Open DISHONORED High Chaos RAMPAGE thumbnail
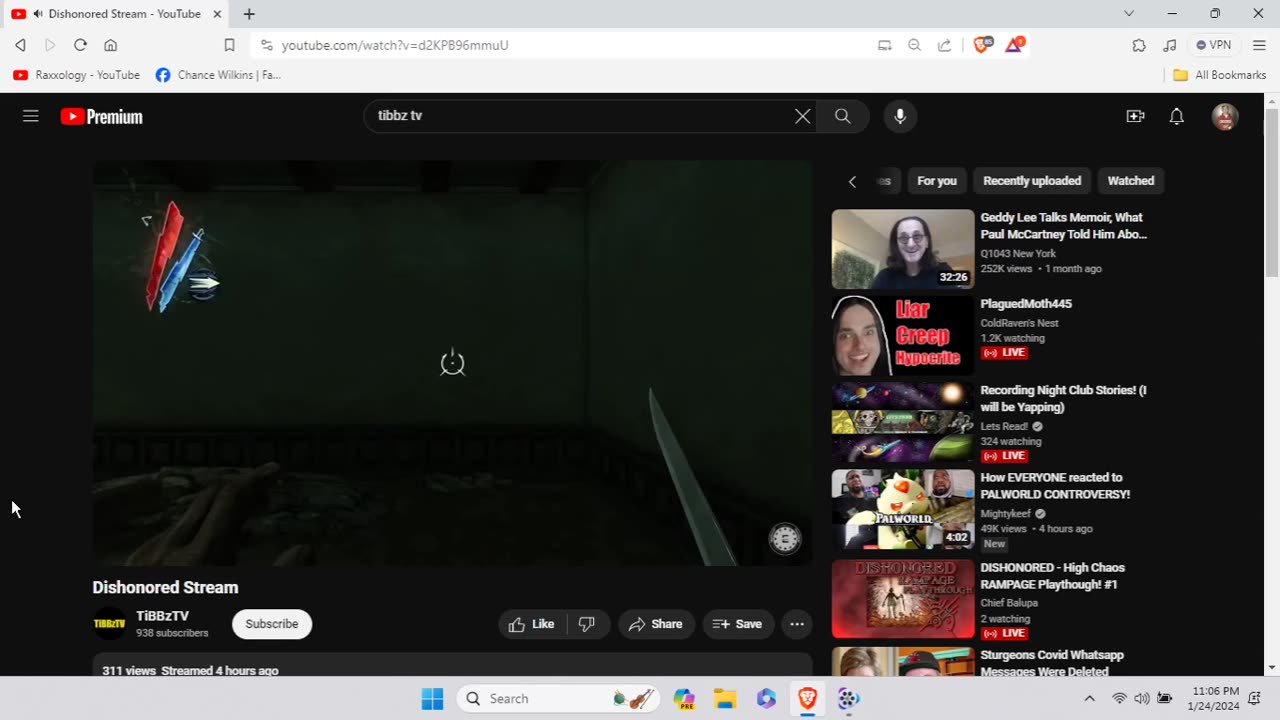Viewport: 1280px width, 720px height. click(x=903, y=598)
